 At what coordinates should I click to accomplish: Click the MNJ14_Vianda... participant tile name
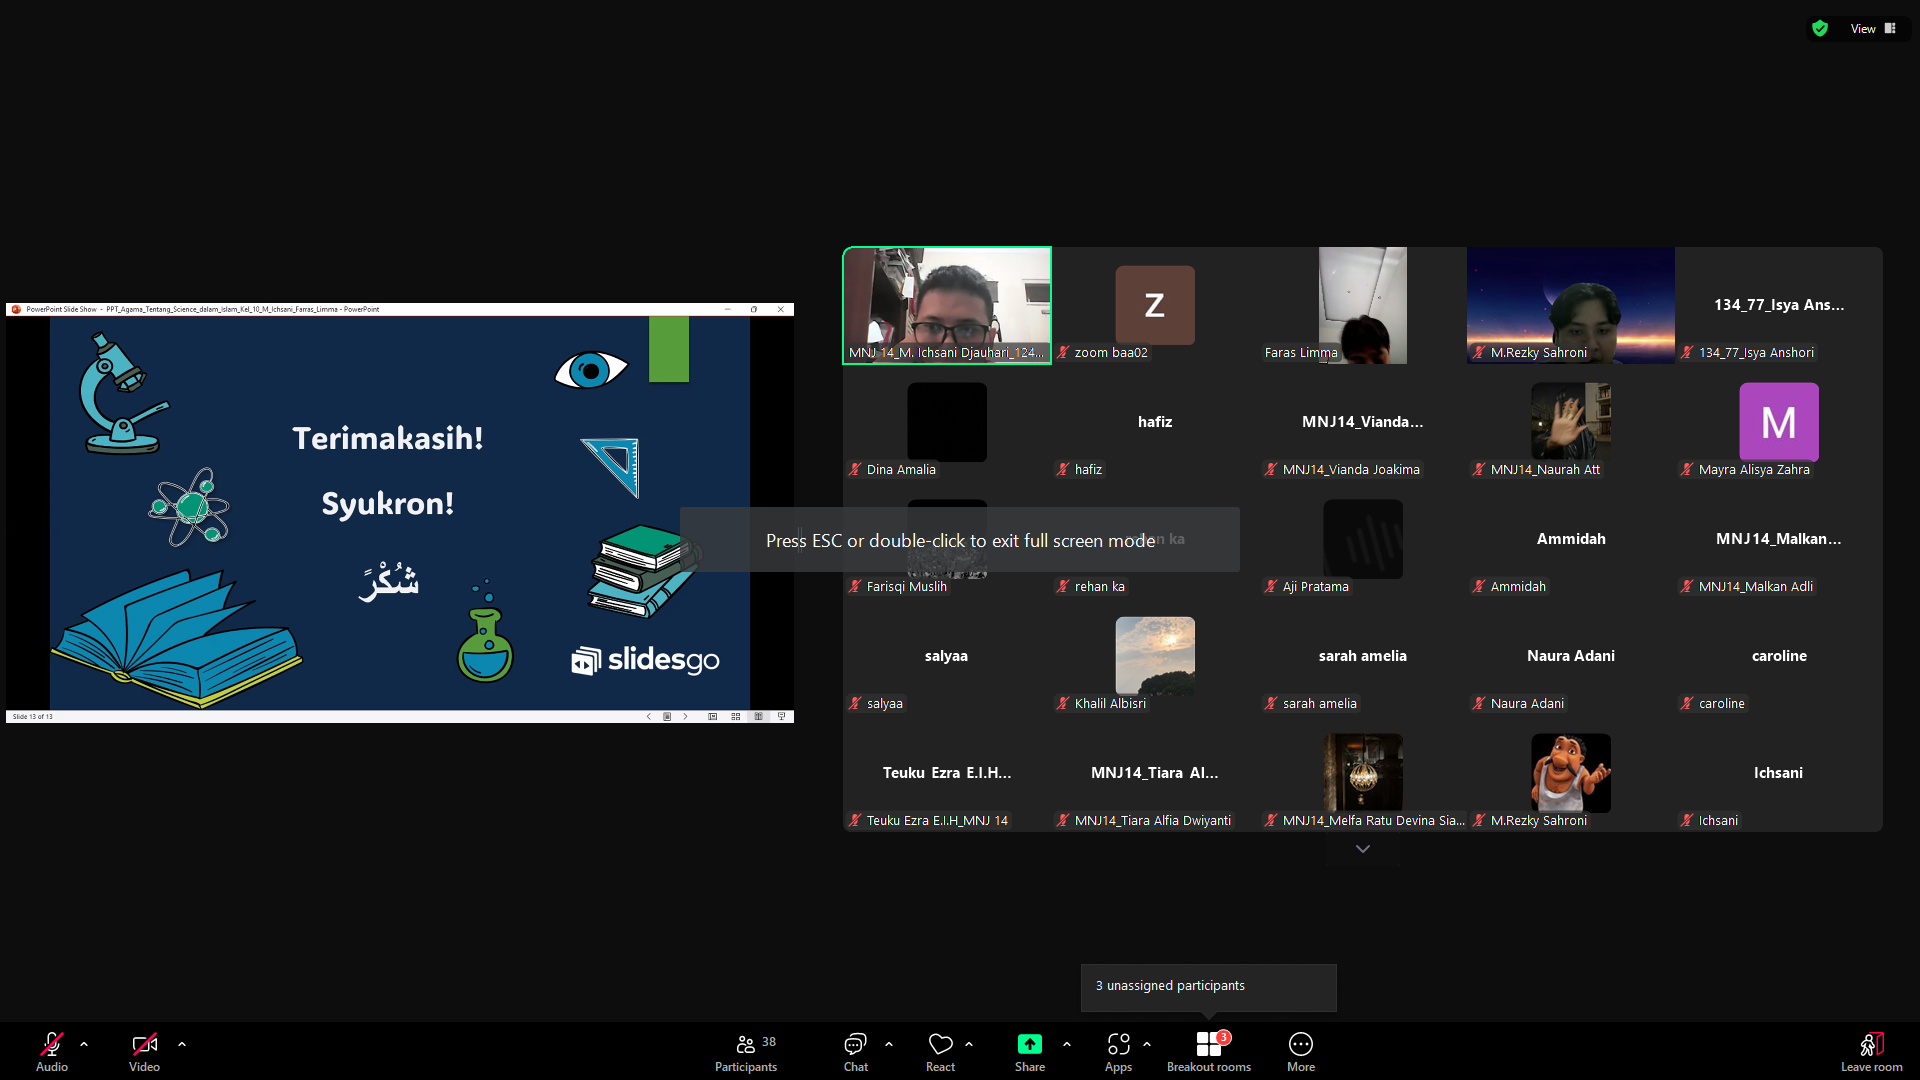pyautogui.click(x=1363, y=422)
